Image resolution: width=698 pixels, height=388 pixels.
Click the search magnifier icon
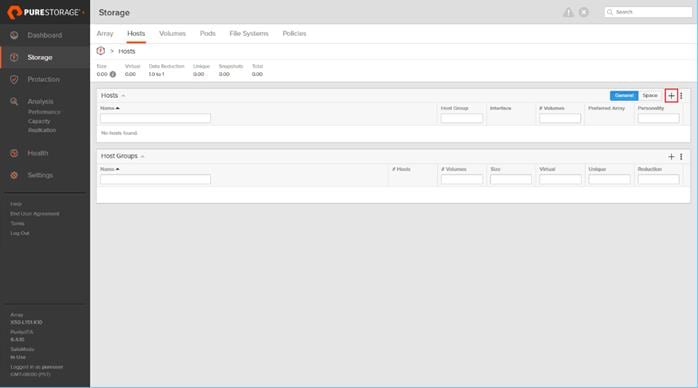[610, 12]
